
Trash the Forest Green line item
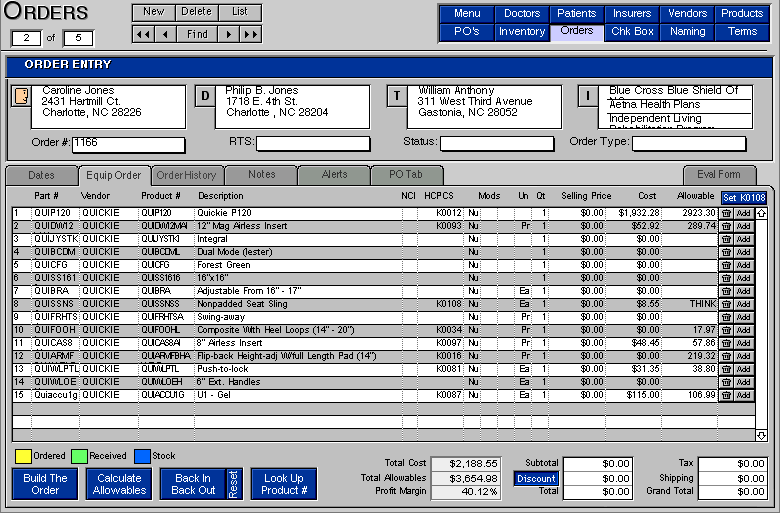(726, 265)
